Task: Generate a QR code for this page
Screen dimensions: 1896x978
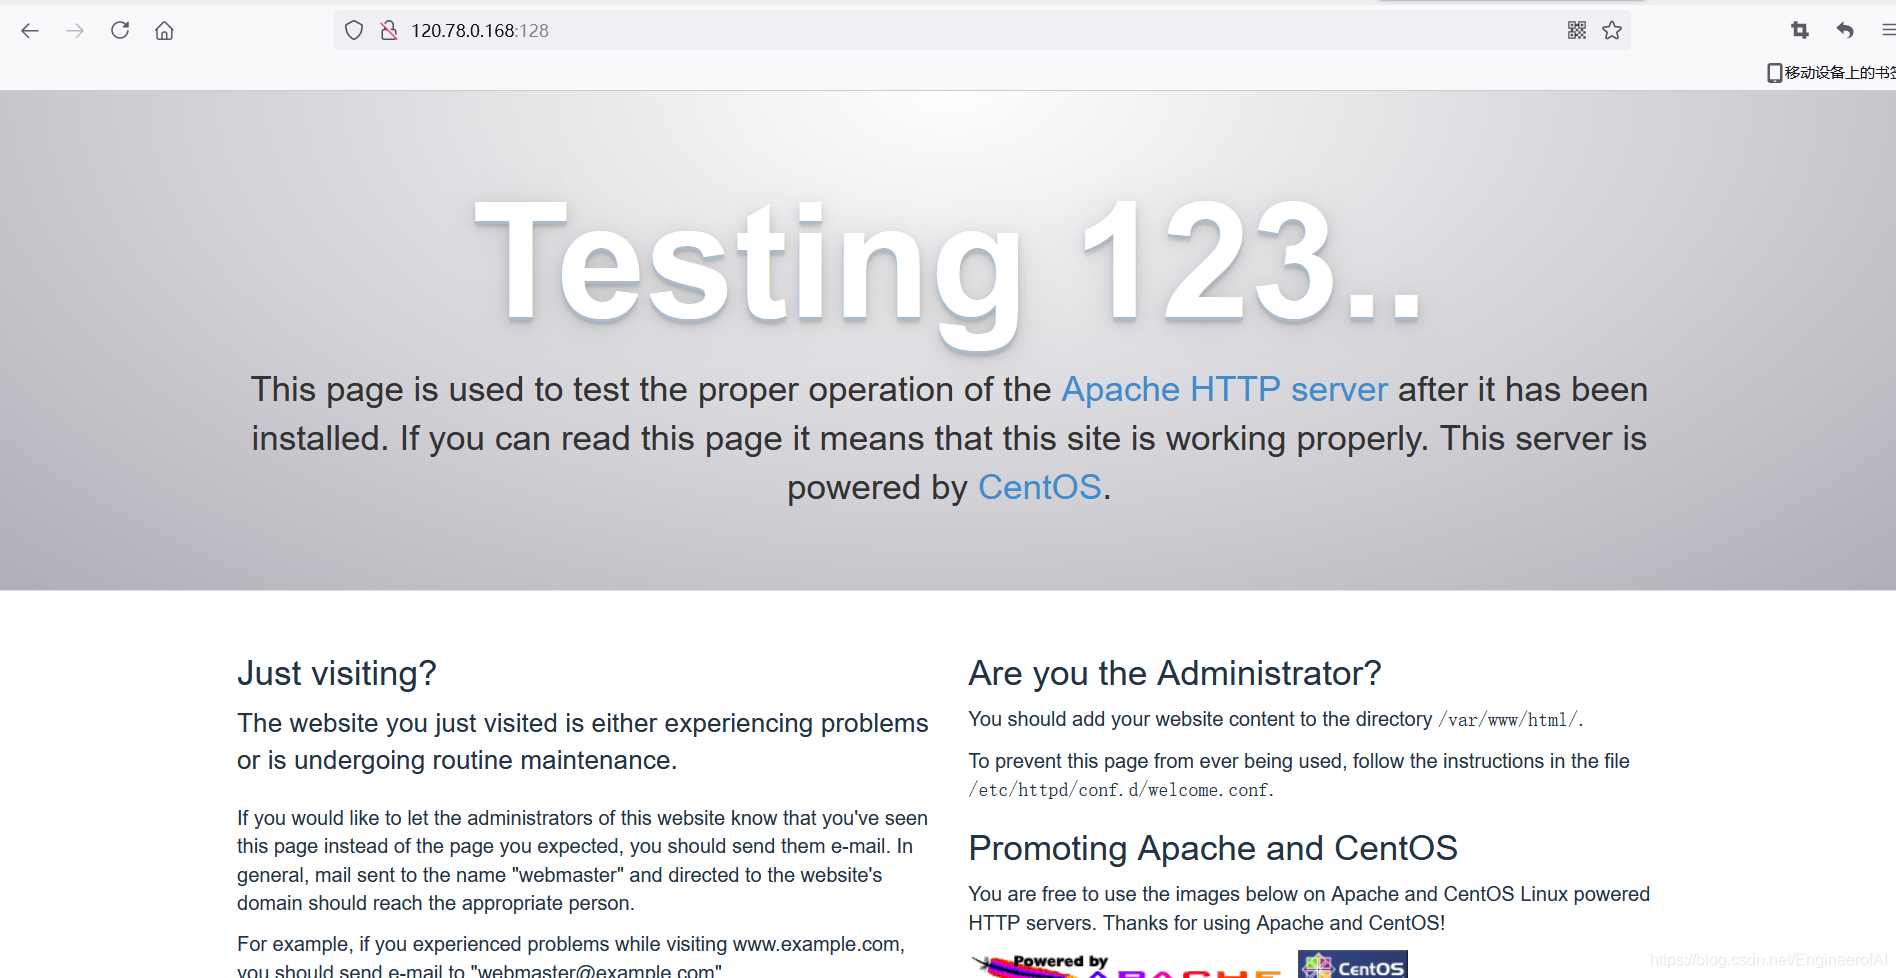Action: point(1577,31)
